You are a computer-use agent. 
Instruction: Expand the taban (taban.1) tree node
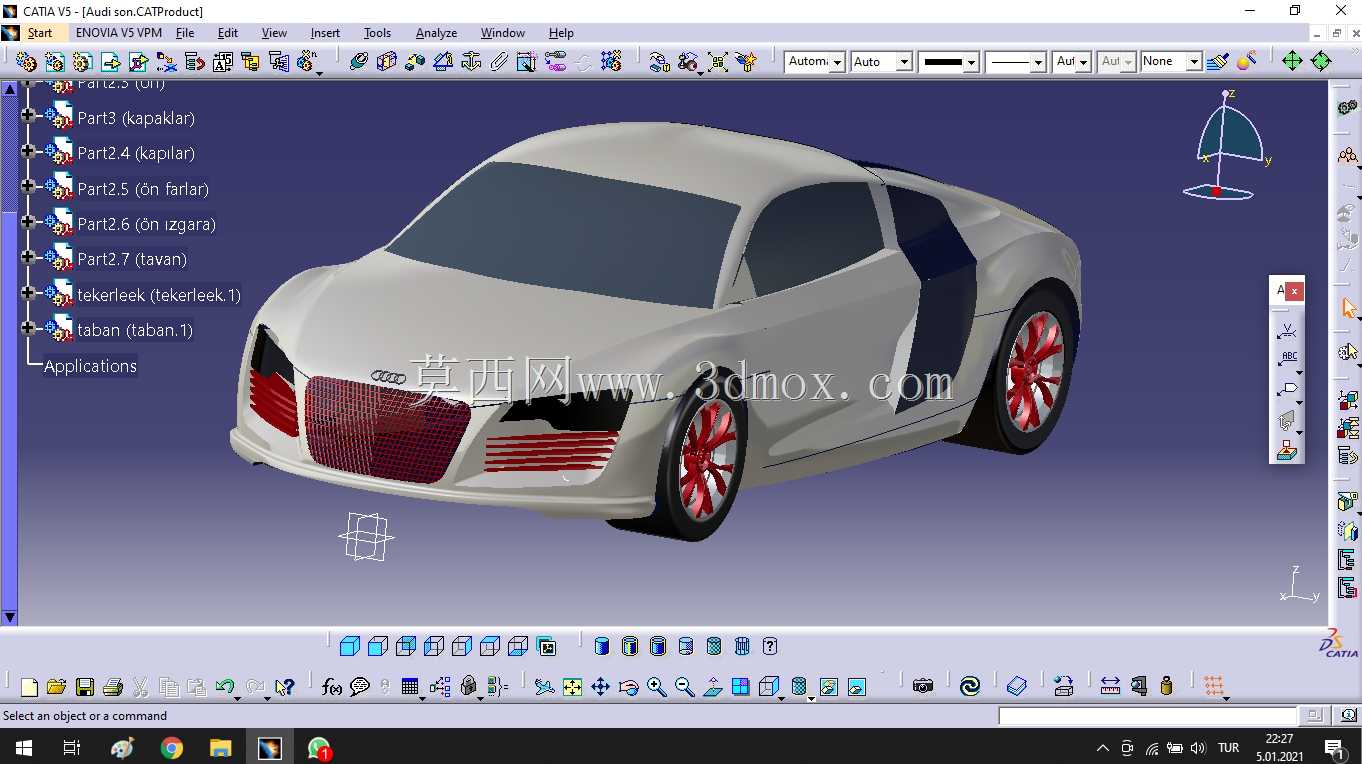click(x=28, y=328)
